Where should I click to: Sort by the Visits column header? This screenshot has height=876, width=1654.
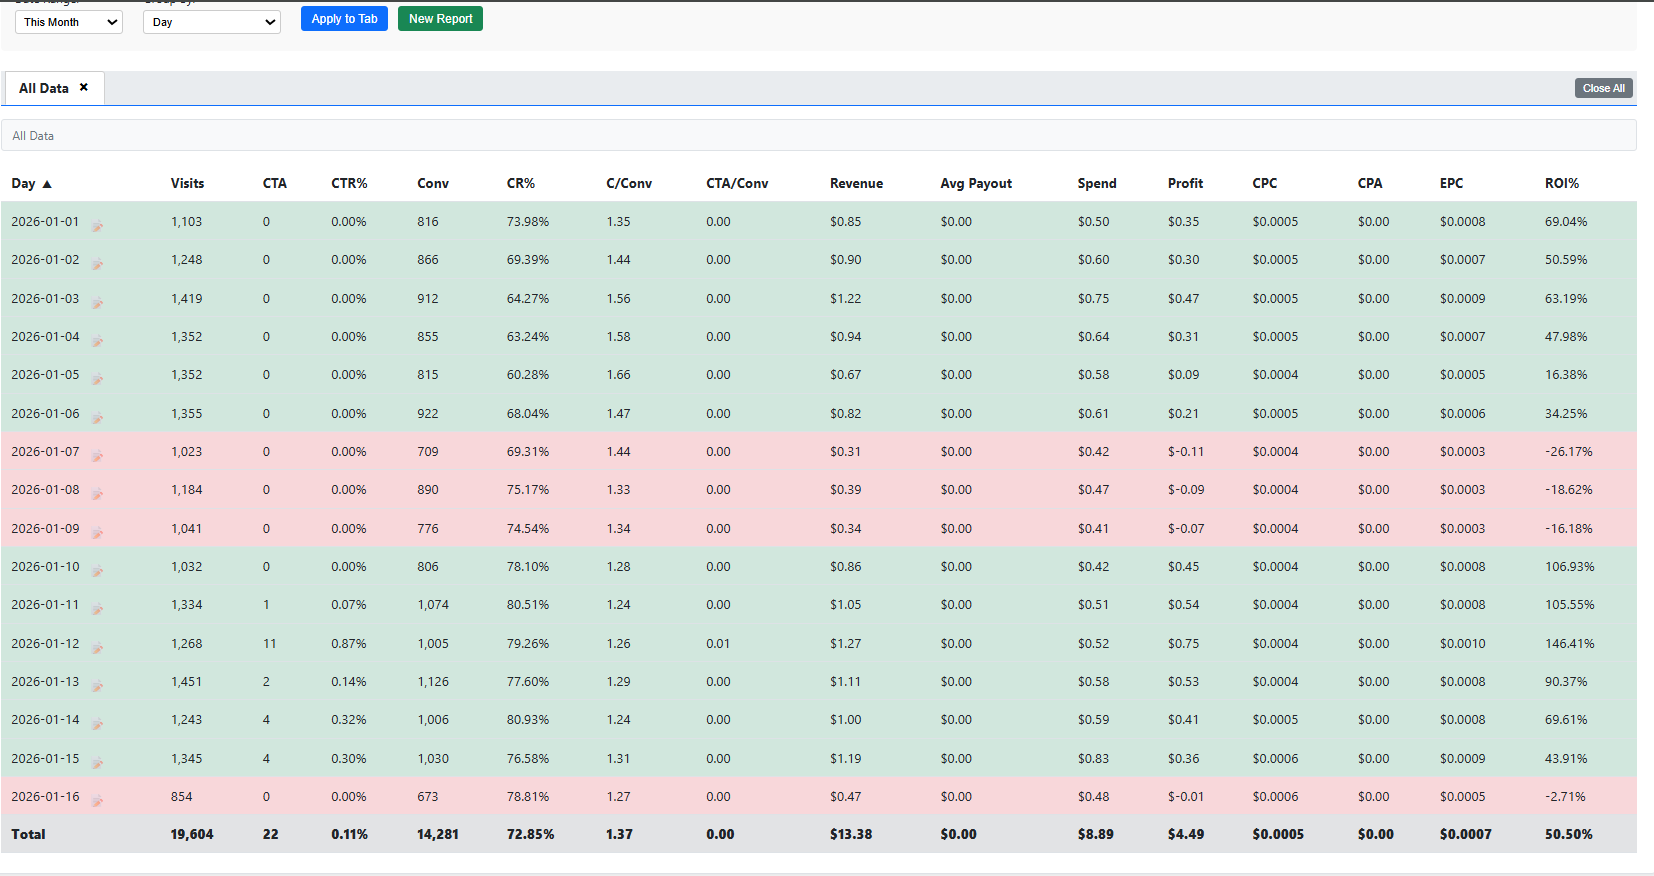tap(187, 183)
